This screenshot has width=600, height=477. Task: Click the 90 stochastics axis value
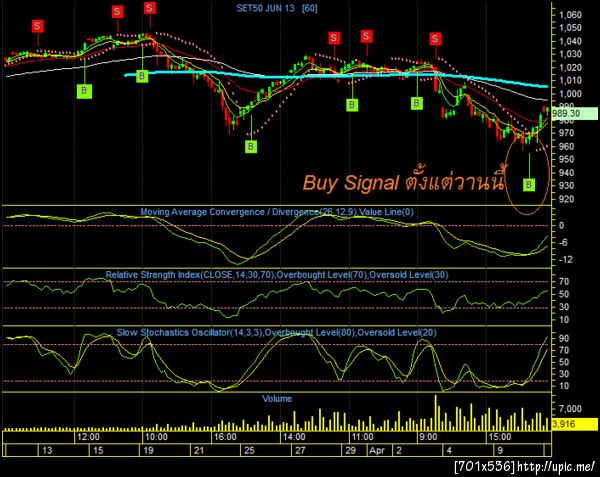click(x=564, y=339)
